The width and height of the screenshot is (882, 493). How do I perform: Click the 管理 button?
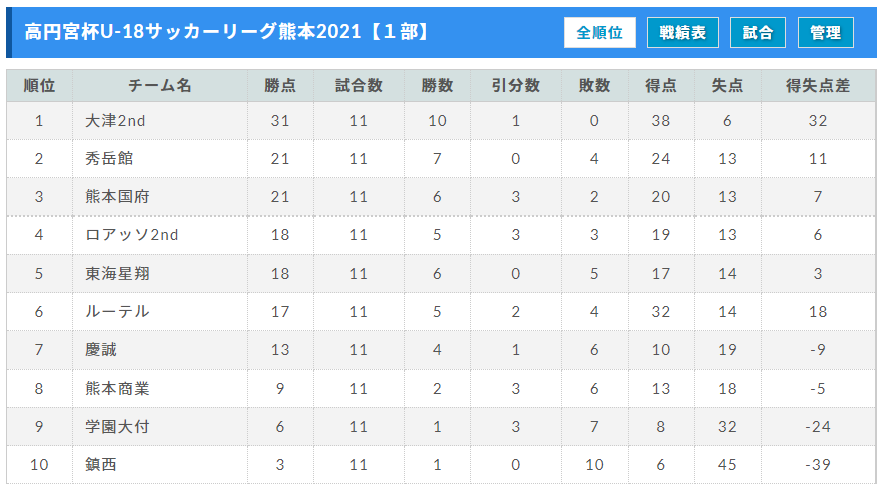click(x=825, y=33)
